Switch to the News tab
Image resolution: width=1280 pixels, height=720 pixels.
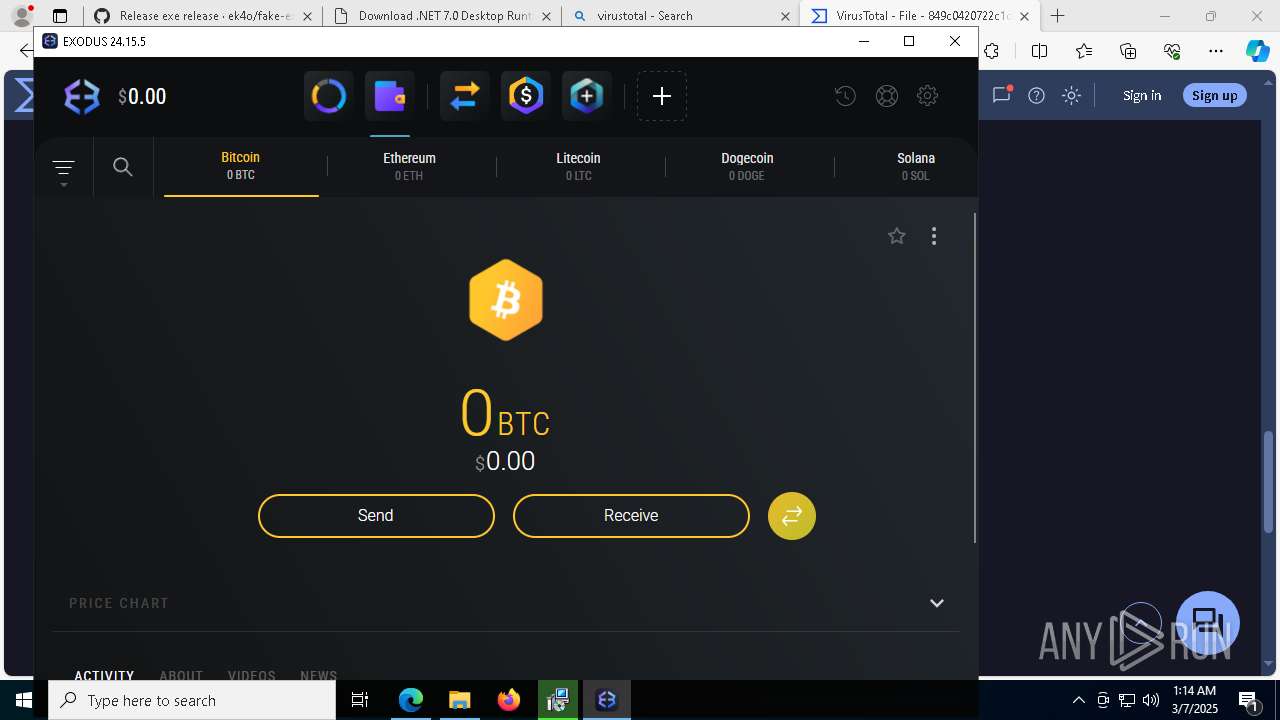tap(319, 674)
